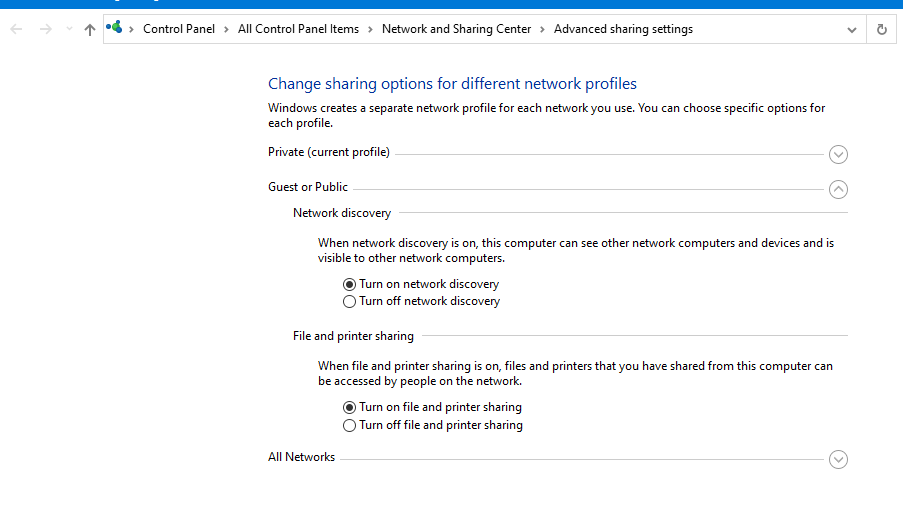The width and height of the screenshot is (903, 510).
Task: Open the address bar history dropdown
Action: point(852,29)
